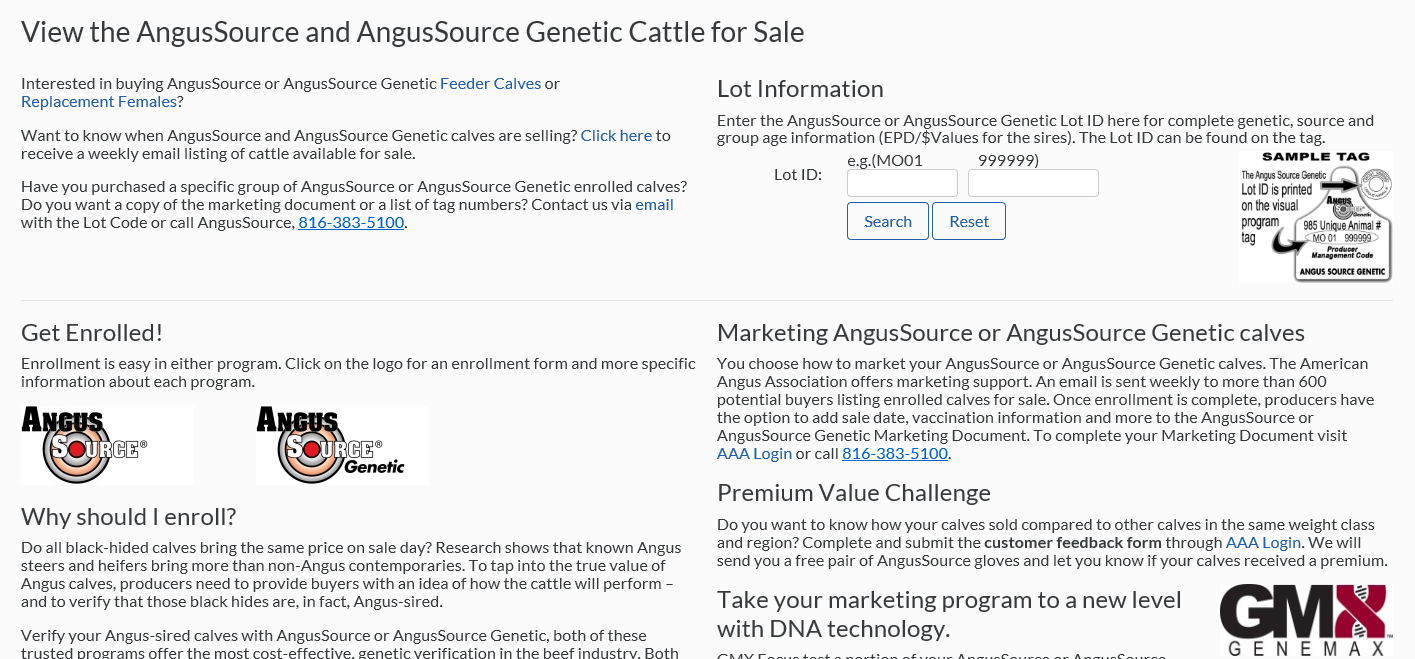Click the Lot Information heading
The width and height of the screenshot is (1415, 659).
tap(800, 89)
